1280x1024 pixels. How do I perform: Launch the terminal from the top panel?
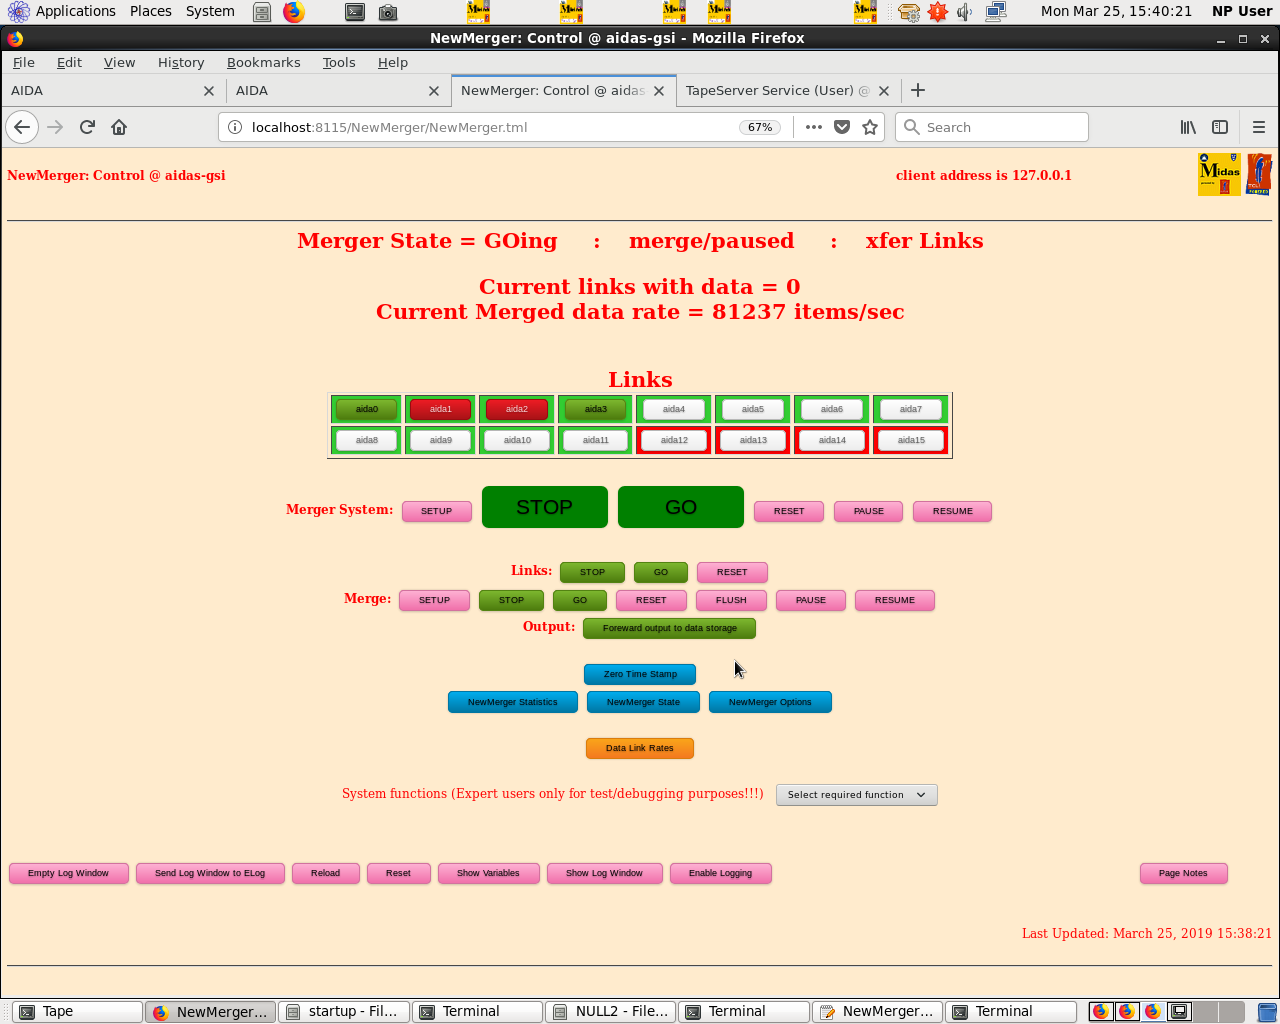pyautogui.click(x=355, y=12)
